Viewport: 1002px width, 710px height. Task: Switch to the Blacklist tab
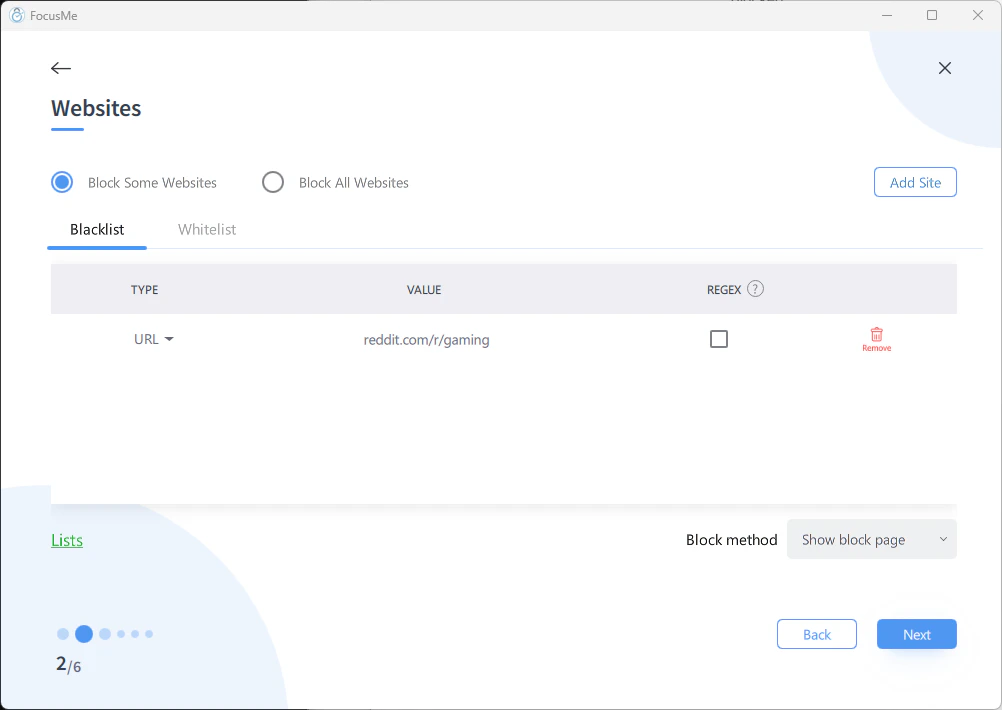(97, 229)
